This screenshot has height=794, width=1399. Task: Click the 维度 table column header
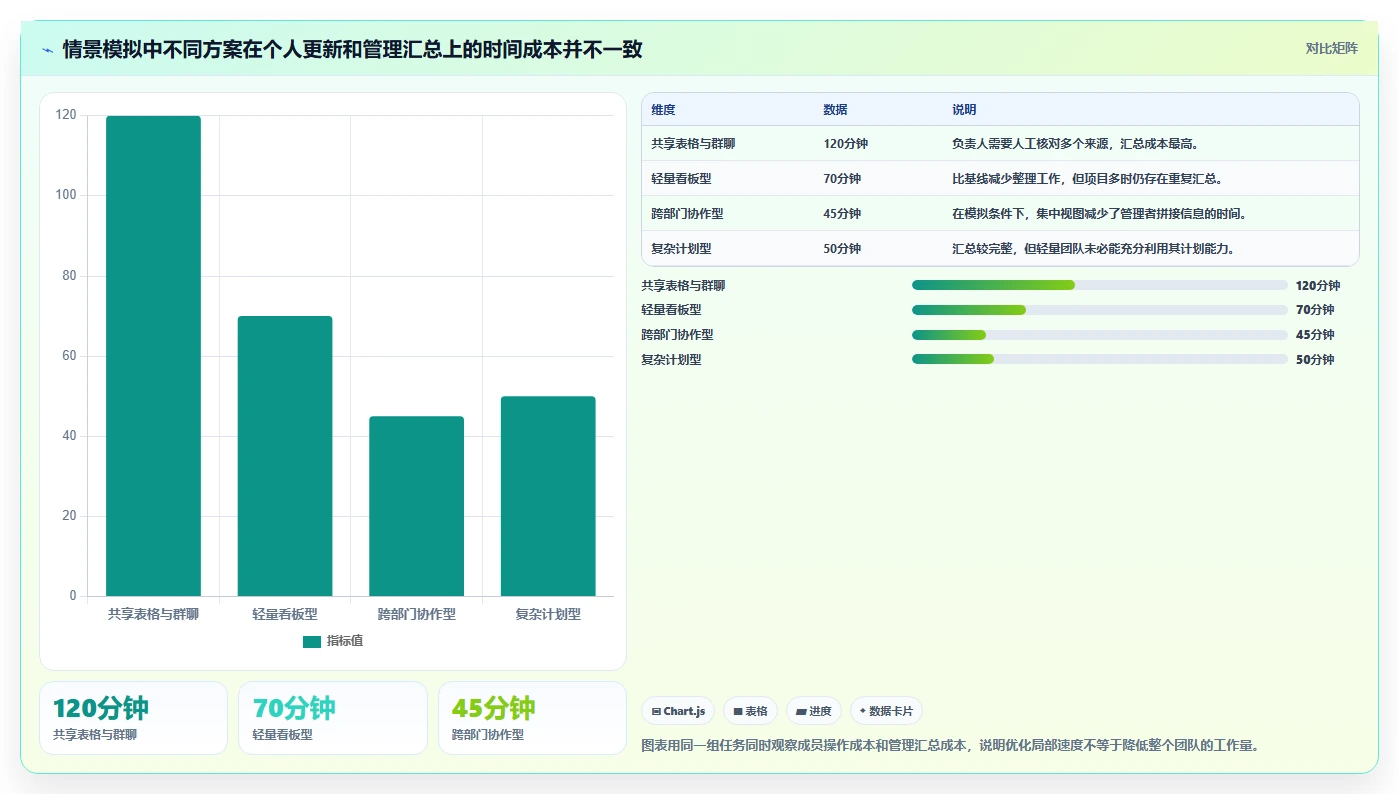[x=663, y=110]
